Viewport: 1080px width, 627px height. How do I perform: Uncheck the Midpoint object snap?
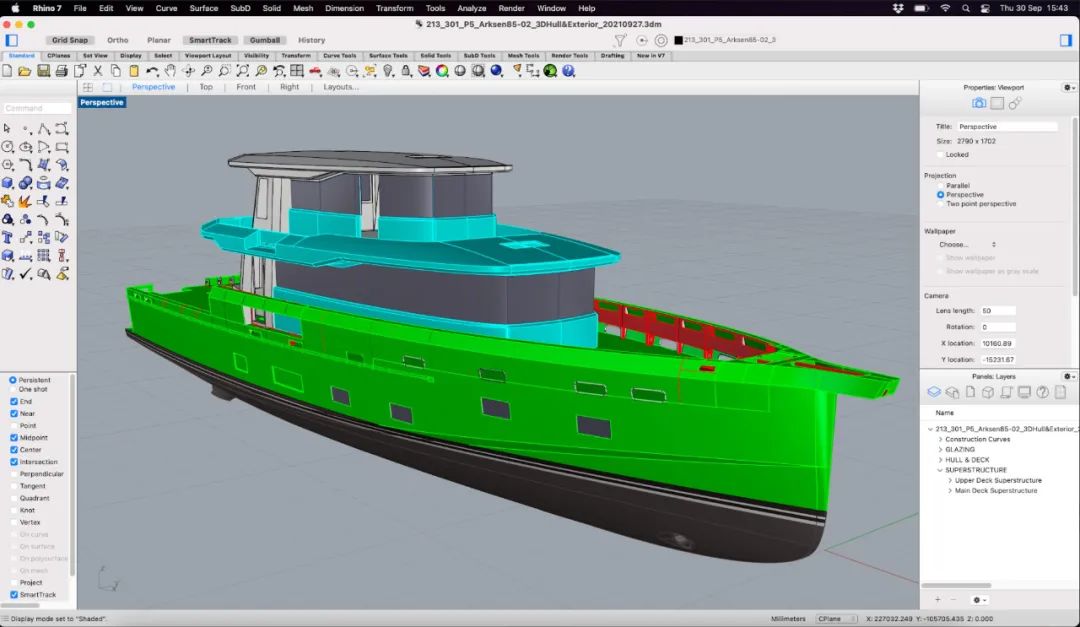14,438
